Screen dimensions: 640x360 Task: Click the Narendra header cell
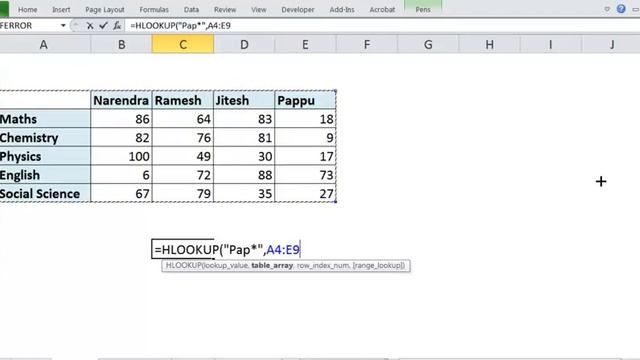(121, 100)
